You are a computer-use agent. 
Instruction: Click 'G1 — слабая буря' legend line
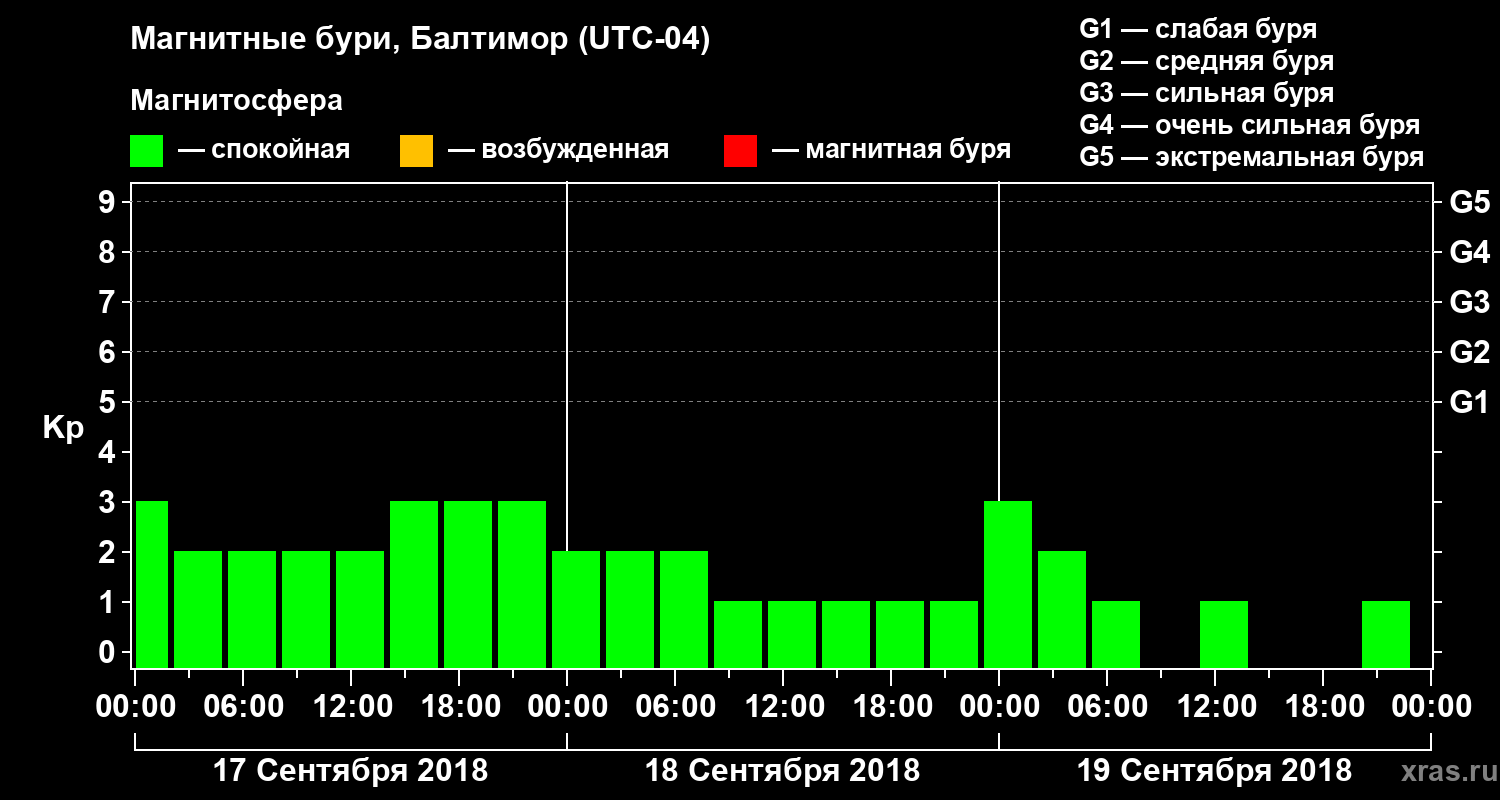click(x=1198, y=29)
